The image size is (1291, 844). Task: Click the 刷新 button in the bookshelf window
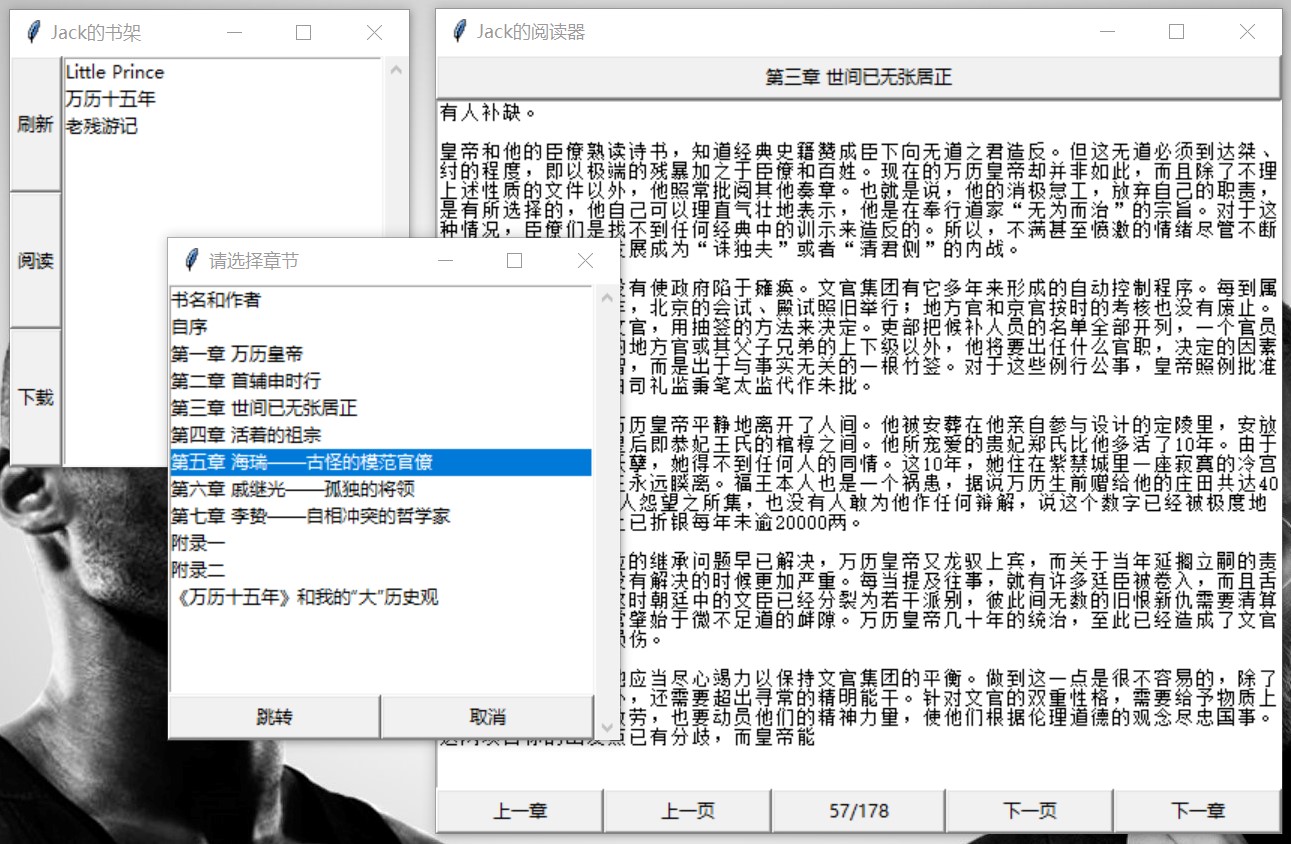pos(36,125)
